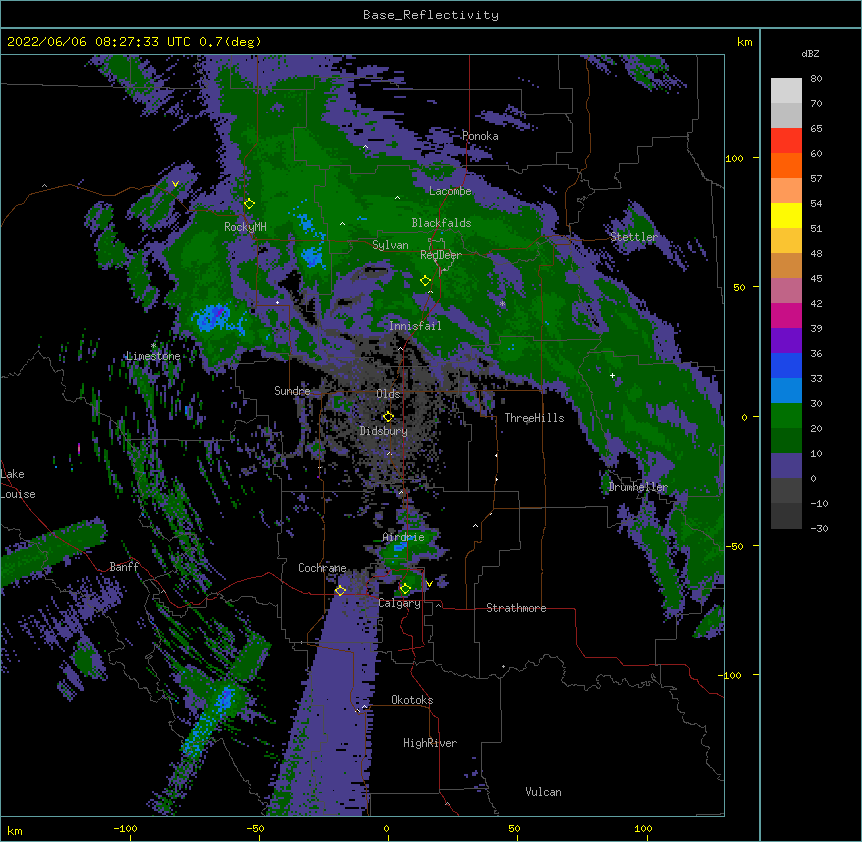Click the Lake Louise label
Image resolution: width=862 pixels, height=842 pixels.
[18, 484]
